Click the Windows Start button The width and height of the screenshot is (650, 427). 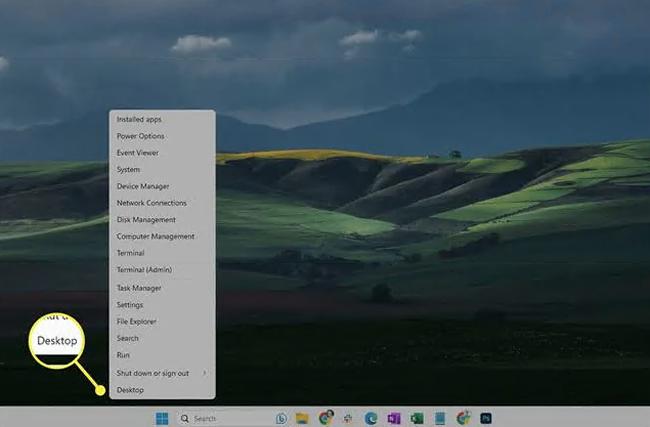[162, 418]
